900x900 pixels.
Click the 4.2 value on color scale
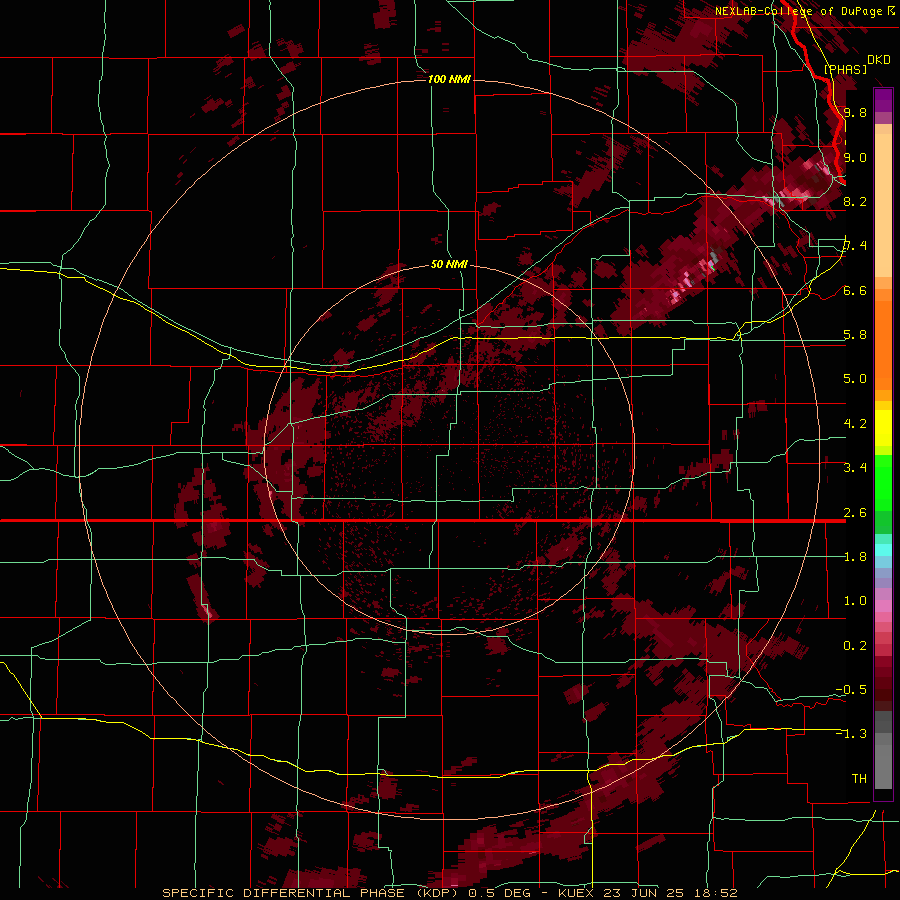pyautogui.click(x=855, y=424)
